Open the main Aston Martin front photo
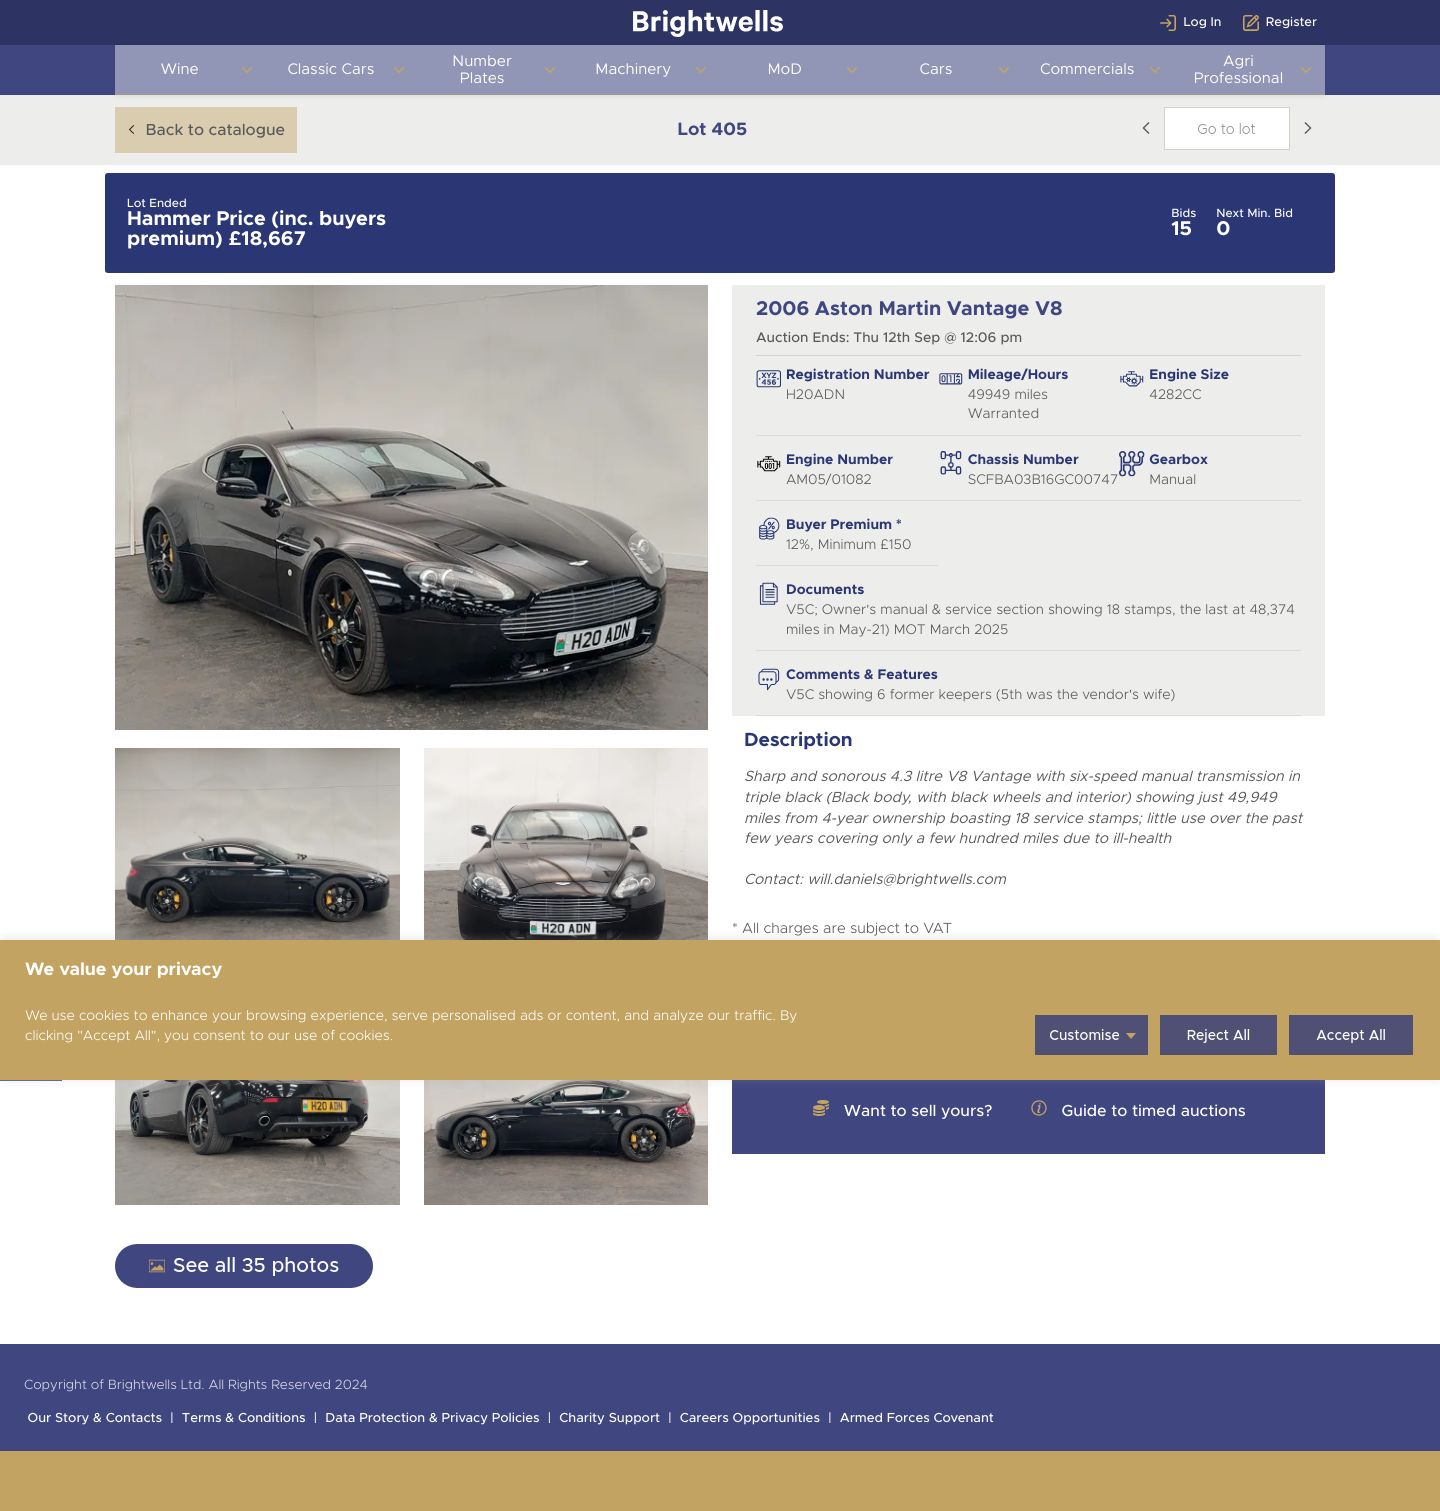Viewport: 1440px width, 1511px height. tap(411, 507)
